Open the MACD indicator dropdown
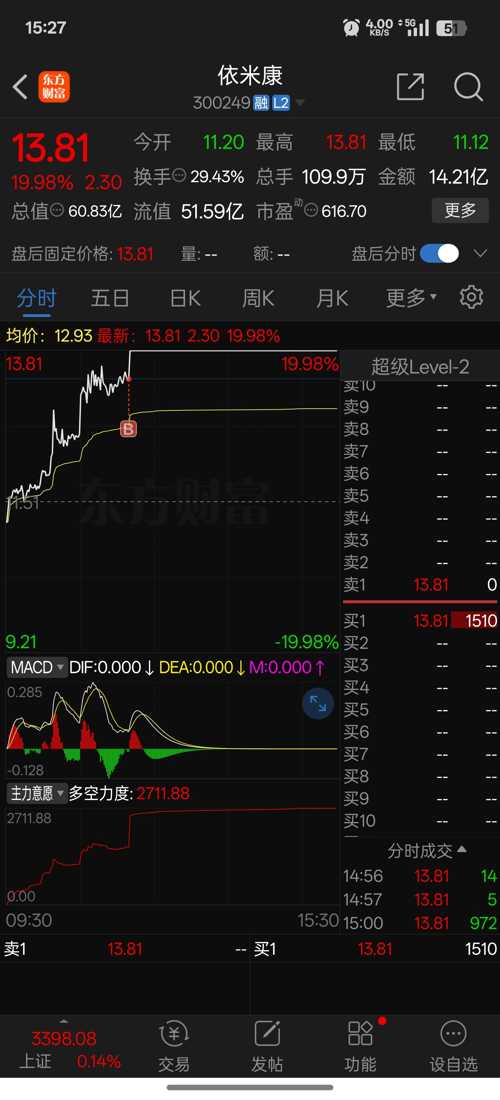 coord(37,667)
